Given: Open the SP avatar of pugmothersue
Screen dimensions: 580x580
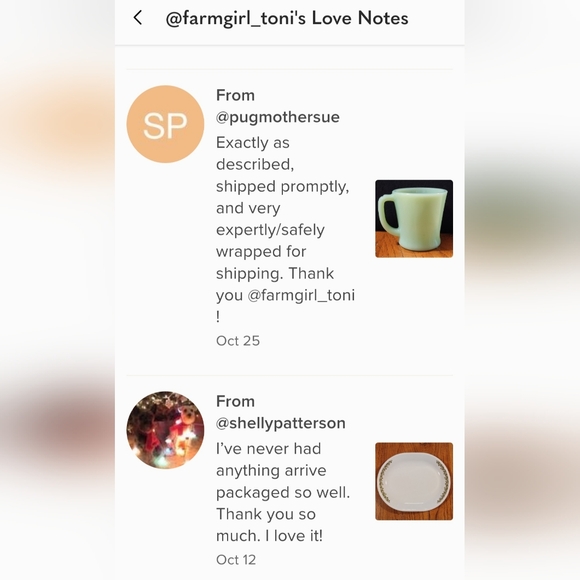Looking at the screenshot, I should coord(165,124).
